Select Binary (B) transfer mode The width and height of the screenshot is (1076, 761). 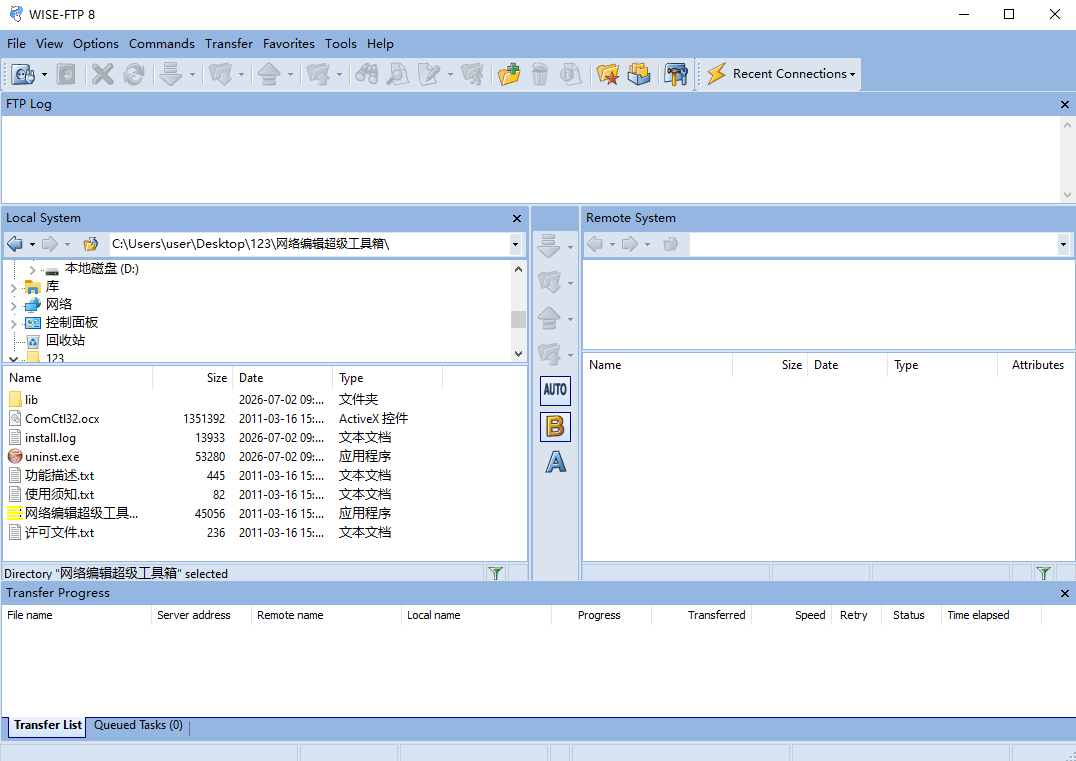click(555, 426)
